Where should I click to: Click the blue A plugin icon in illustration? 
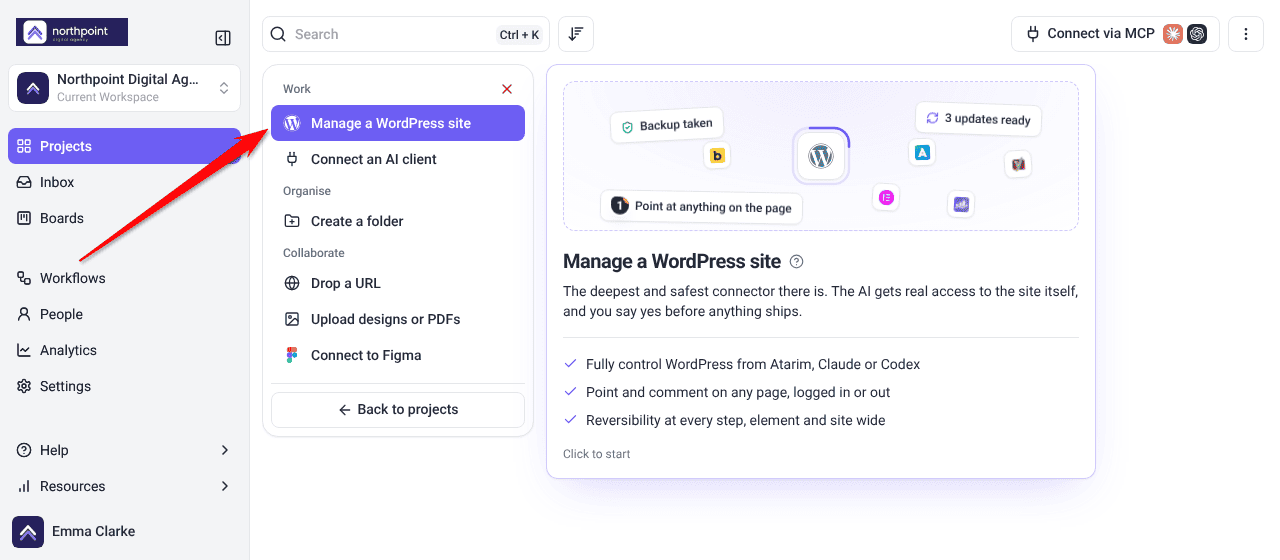[923, 152]
